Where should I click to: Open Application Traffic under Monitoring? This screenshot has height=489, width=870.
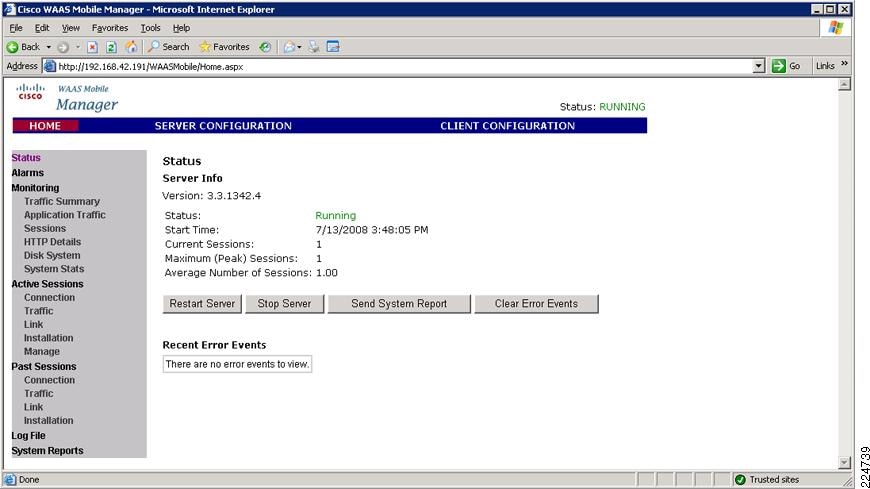click(x=64, y=215)
